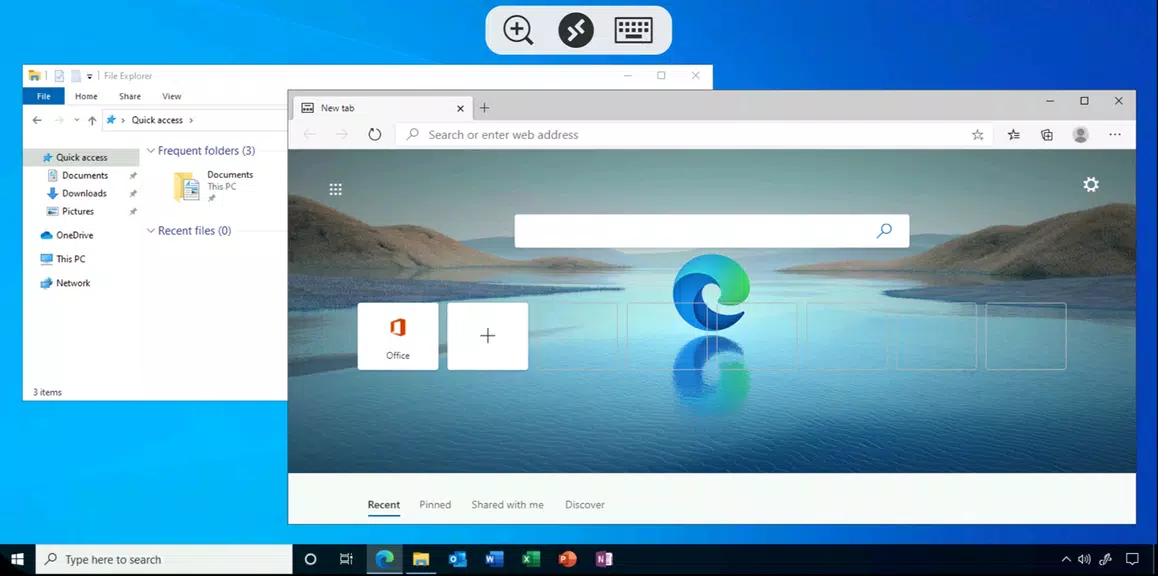Viewport: 1158px width, 576px height.
Task: Unpin Downloads from Quick access
Action: [132, 193]
